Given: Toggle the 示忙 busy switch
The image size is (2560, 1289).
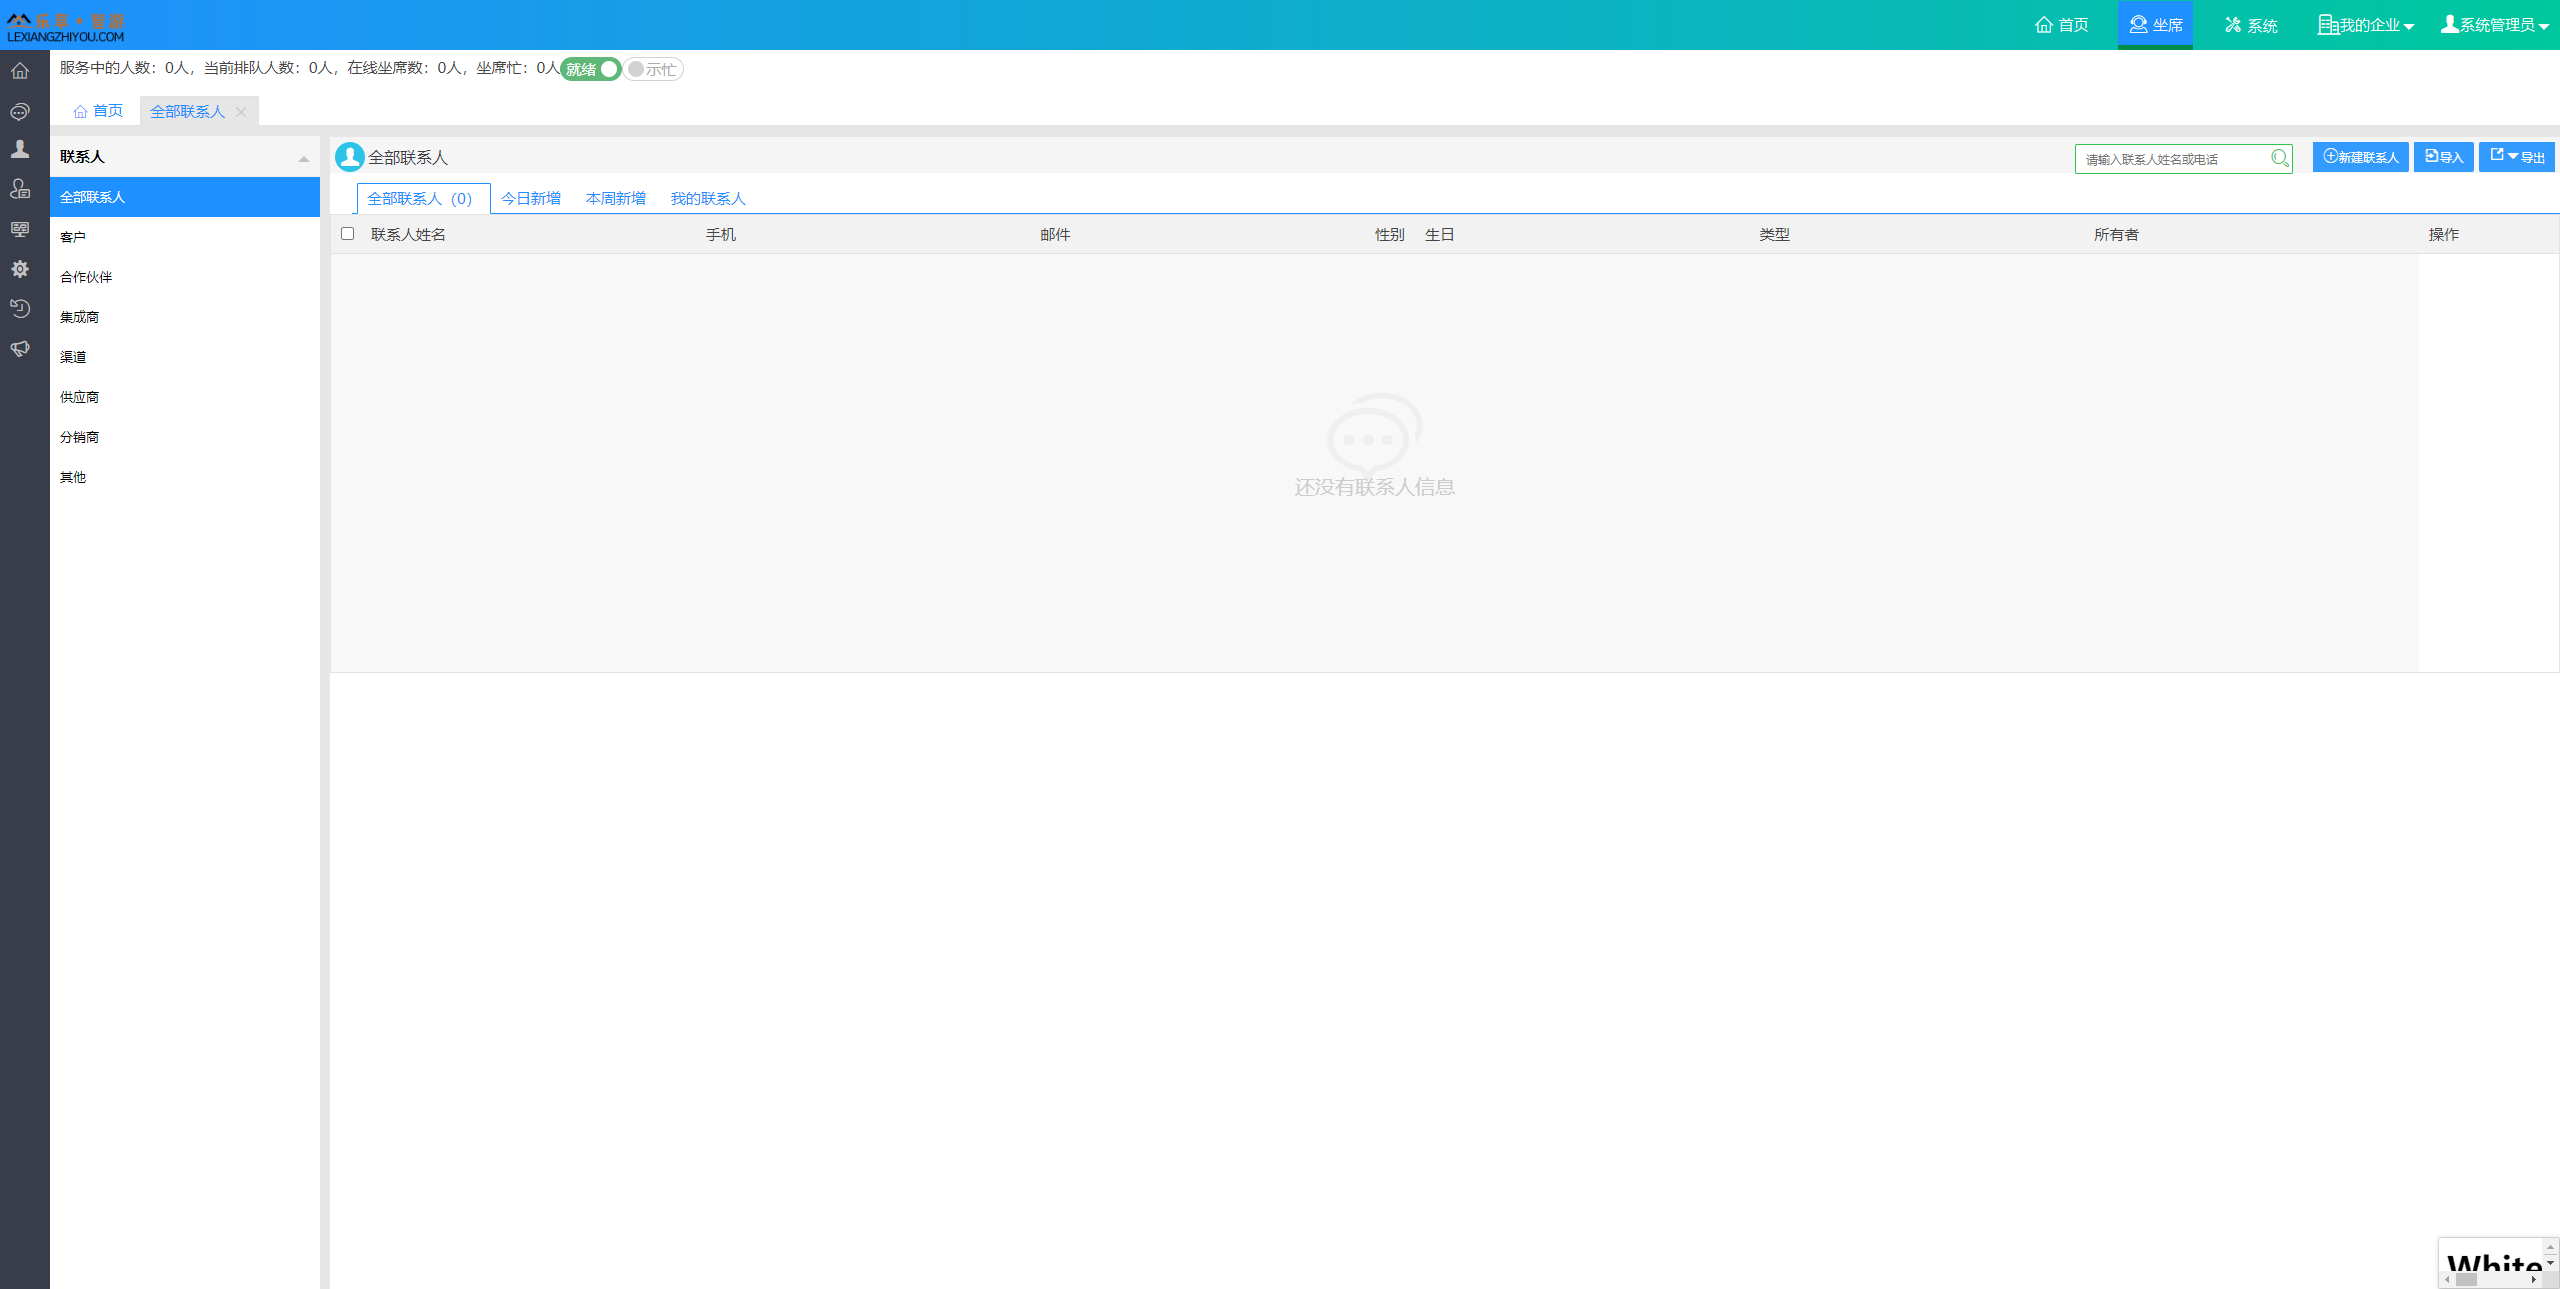Looking at the screenshot, I should coord(653,69).
